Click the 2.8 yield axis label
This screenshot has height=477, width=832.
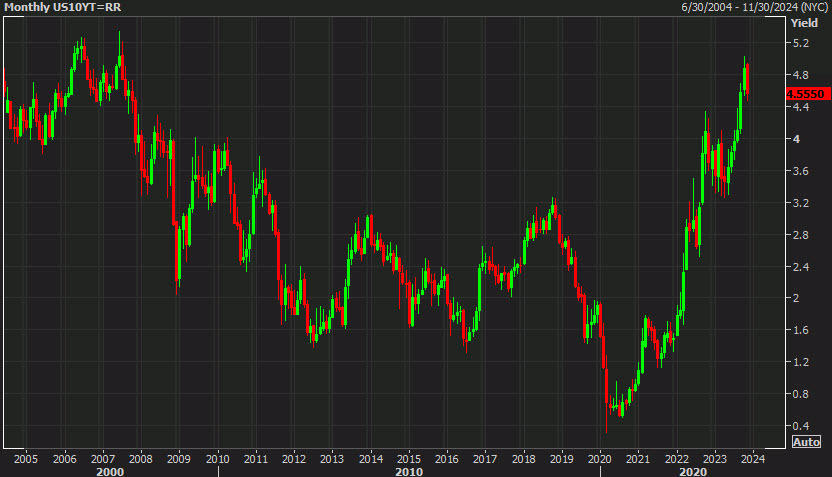click(x=801, y=235)
